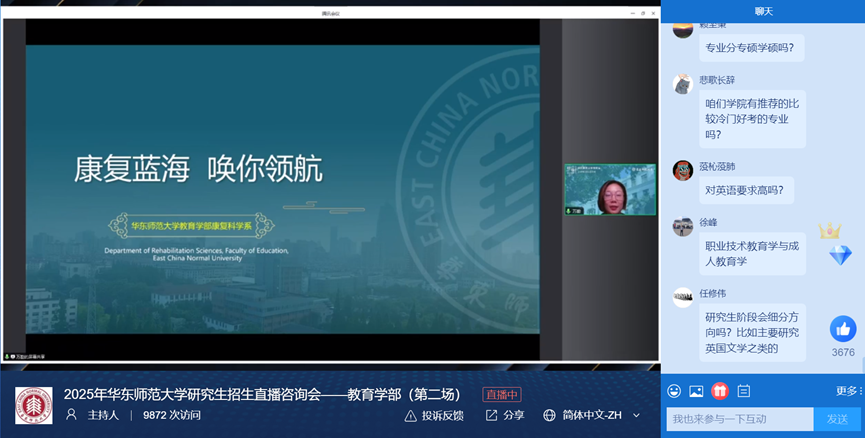This screenshot has height=438, width=865.
Task: Click username 悲歌长辞 in chat
Action: click(717, 80)
